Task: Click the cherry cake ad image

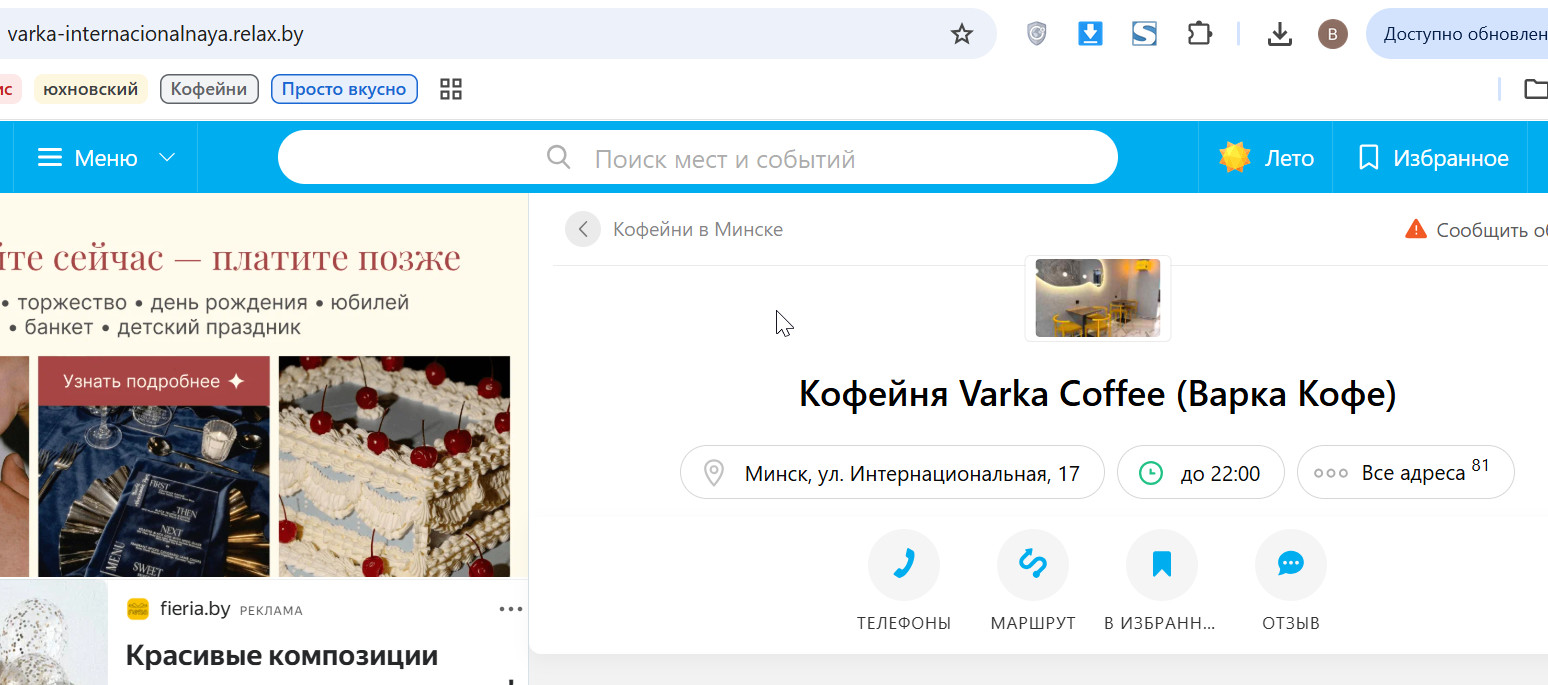Action: [x=394, y=466]
